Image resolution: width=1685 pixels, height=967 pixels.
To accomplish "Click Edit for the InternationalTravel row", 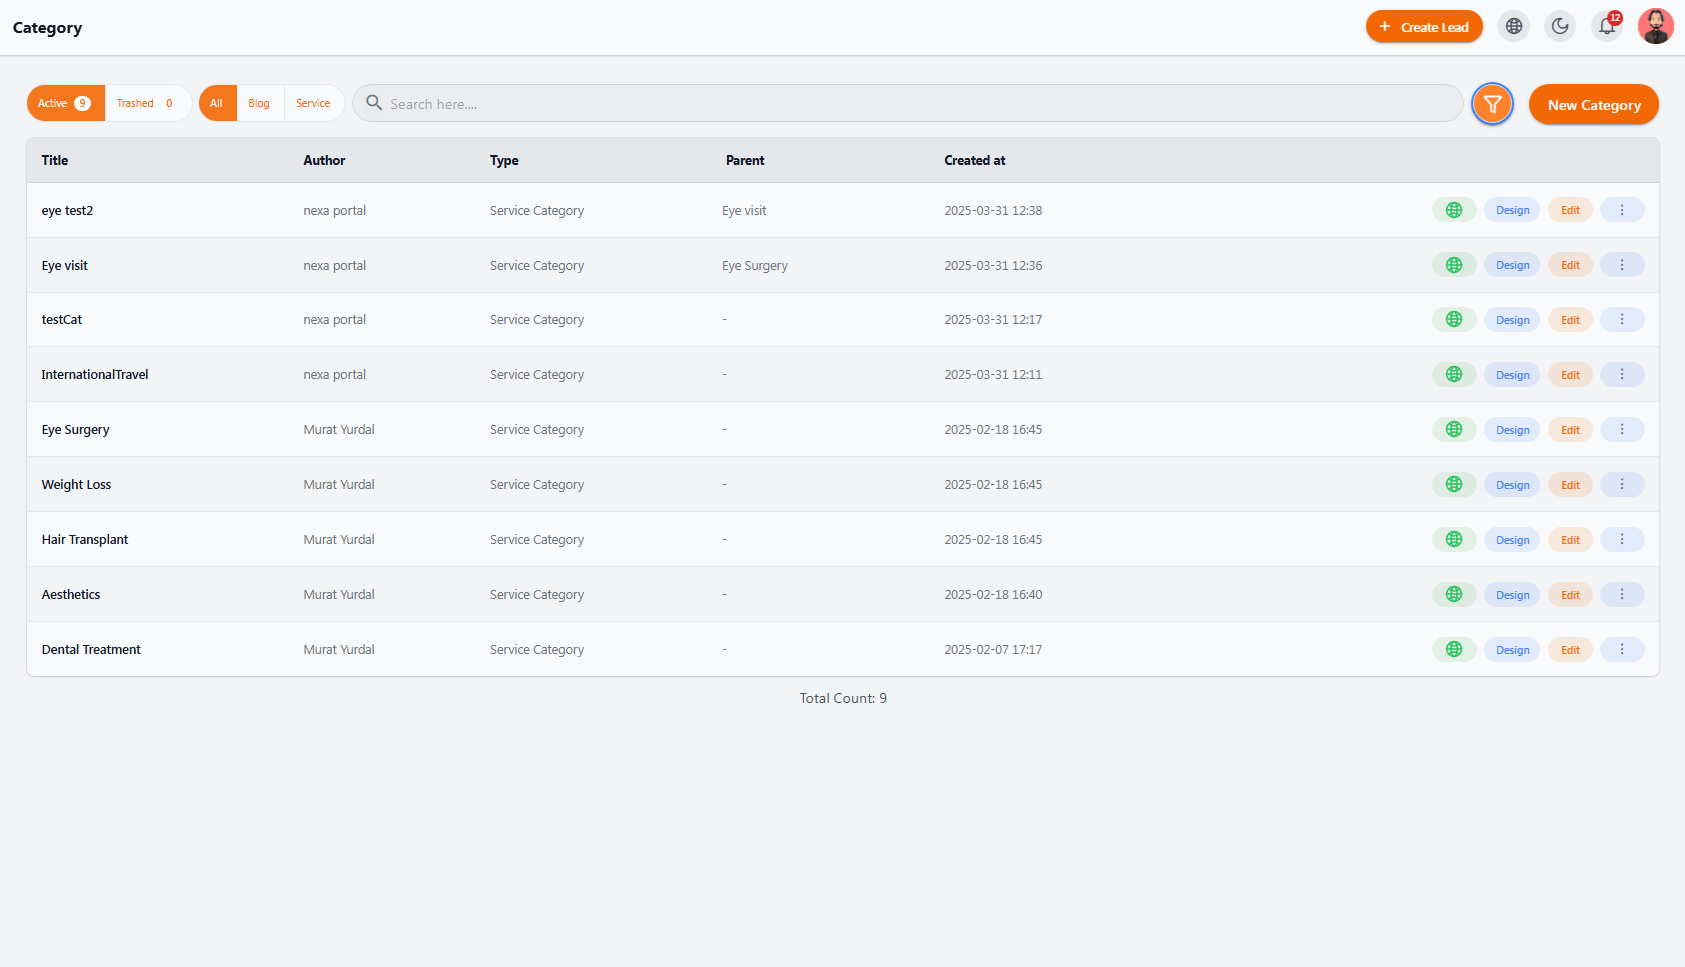I will [x=1570, y=375].
